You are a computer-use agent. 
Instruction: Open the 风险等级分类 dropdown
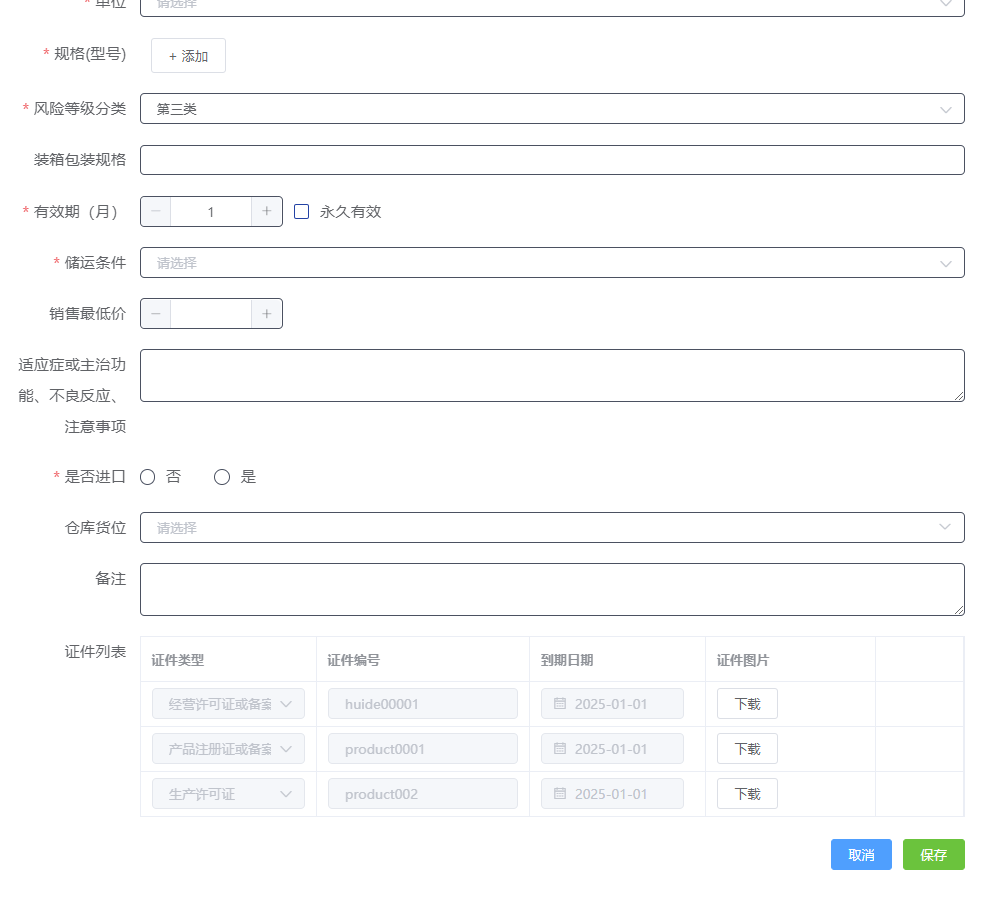[553, 108]
